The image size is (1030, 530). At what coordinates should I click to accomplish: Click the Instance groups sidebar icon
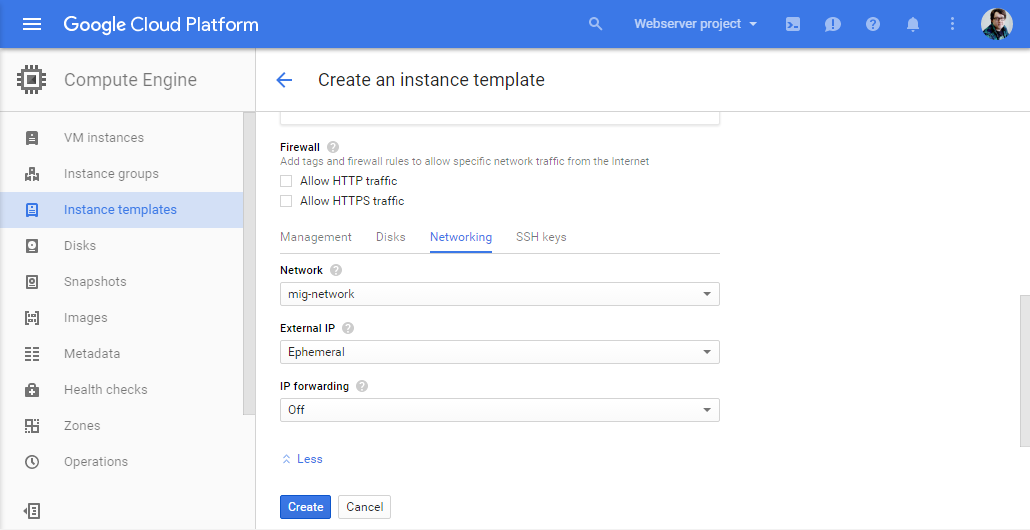pos(32,174)
